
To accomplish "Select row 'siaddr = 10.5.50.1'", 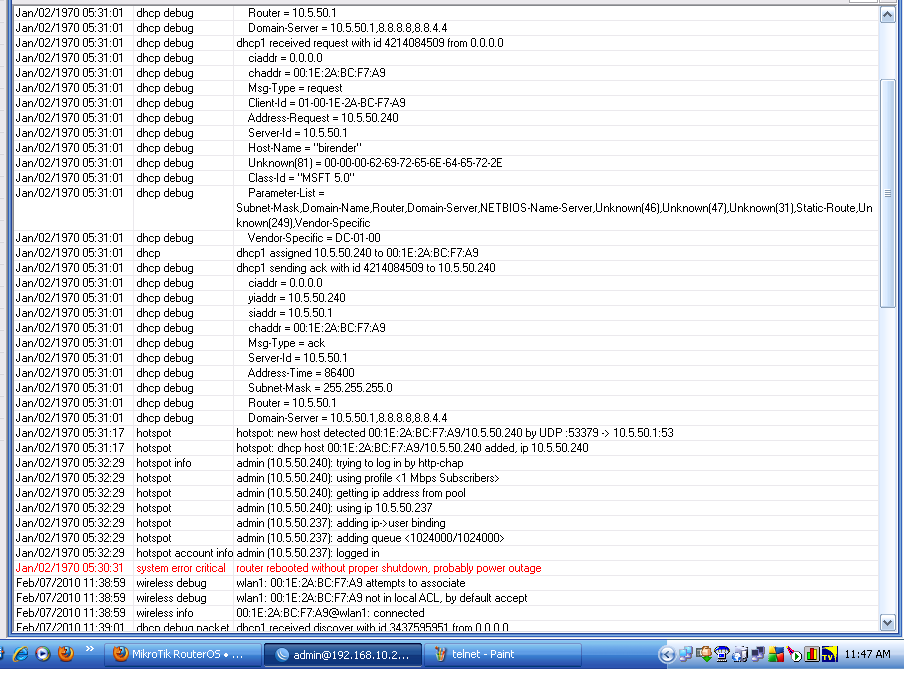I will tap(445, 314).
